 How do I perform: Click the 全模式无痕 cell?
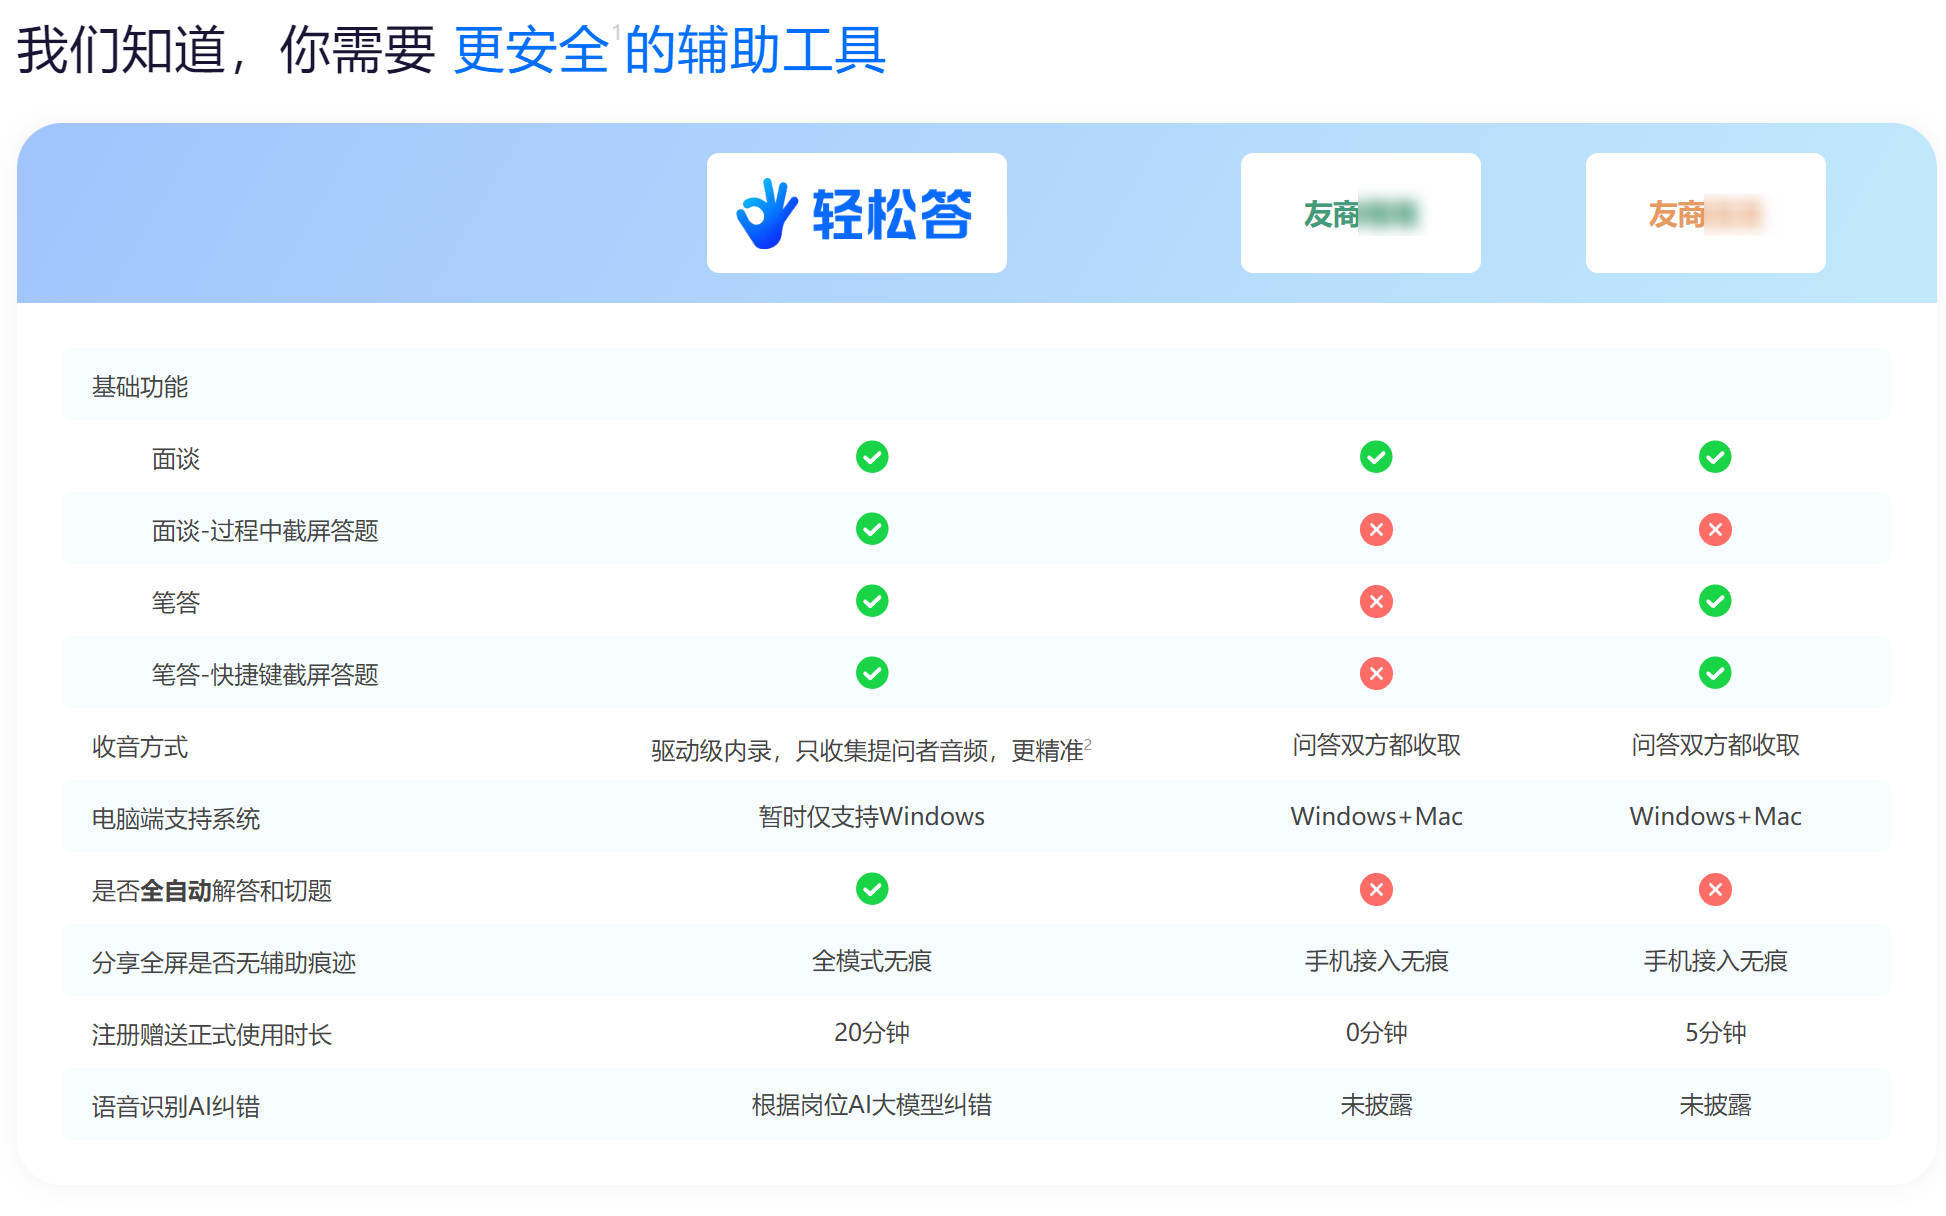point(871,961)
